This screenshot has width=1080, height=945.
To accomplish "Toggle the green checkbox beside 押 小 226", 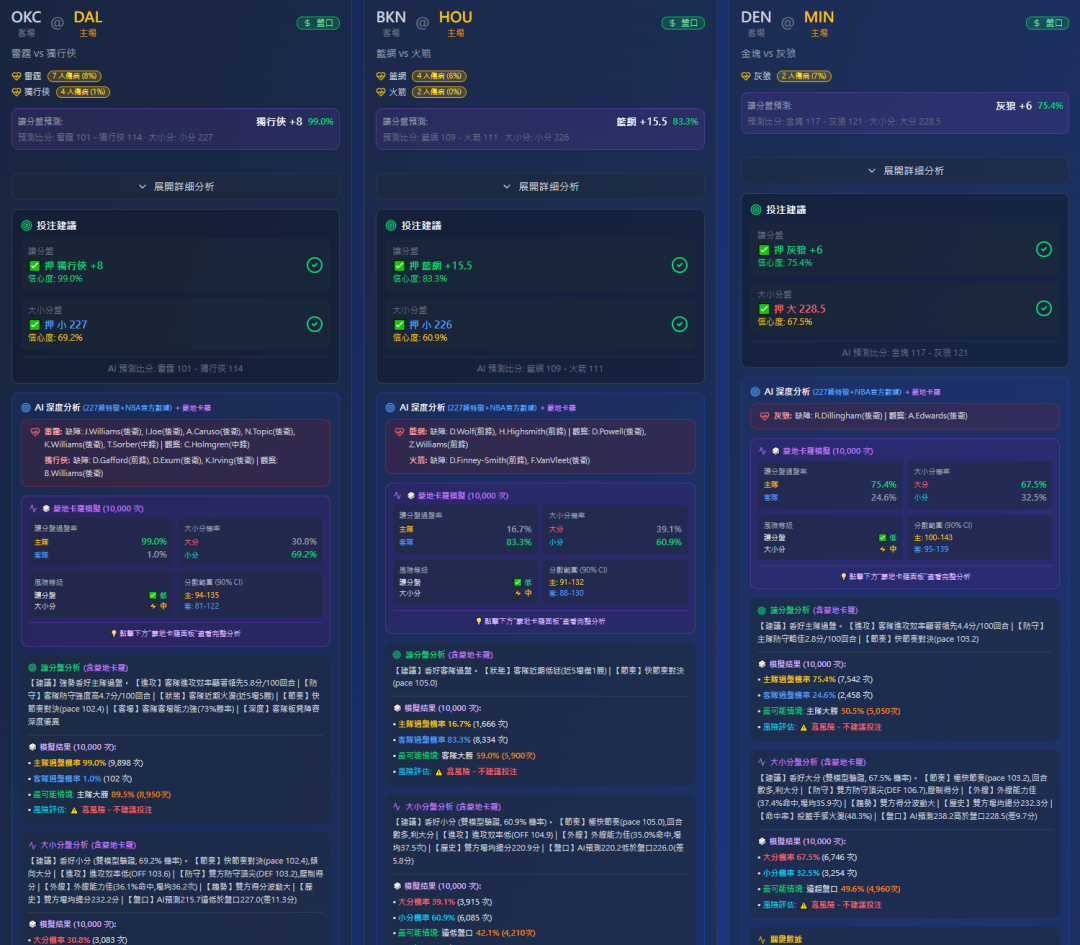I will point(399,325).
